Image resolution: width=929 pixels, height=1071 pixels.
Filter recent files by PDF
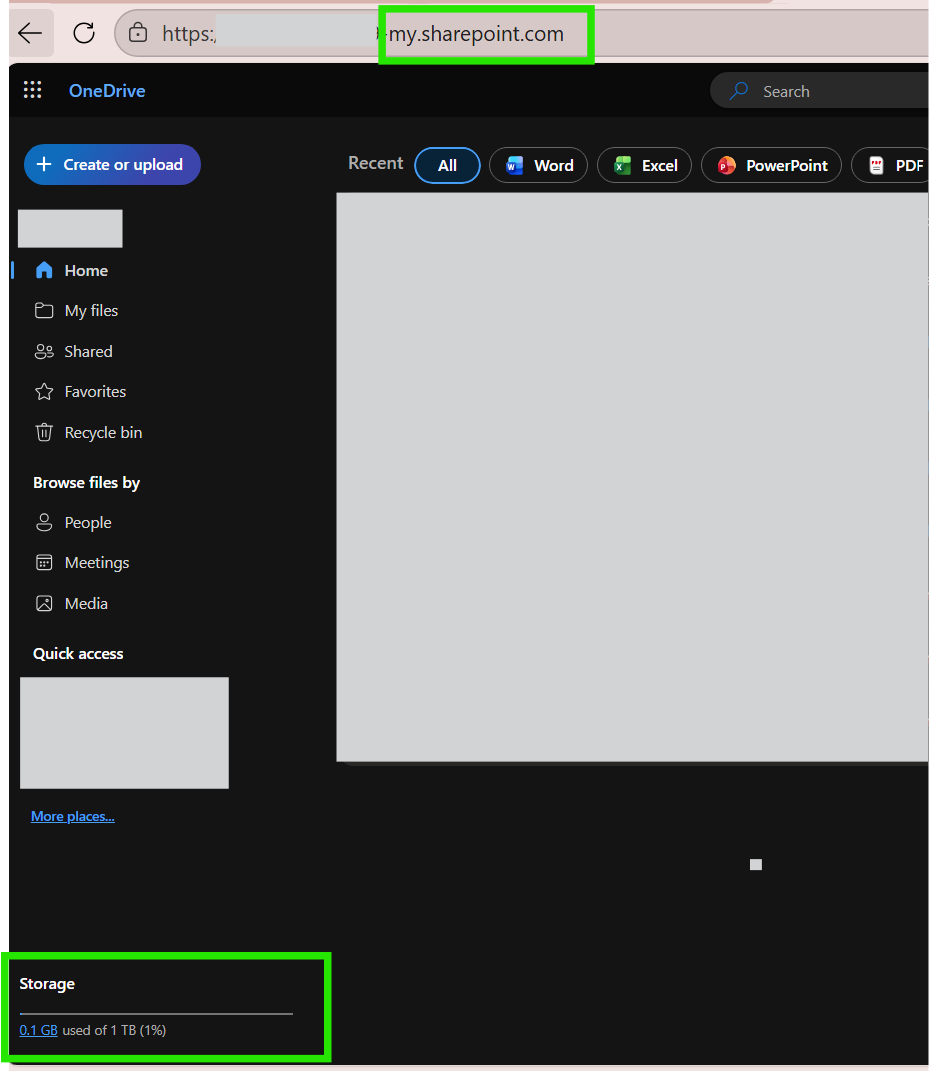coord(890,165)
